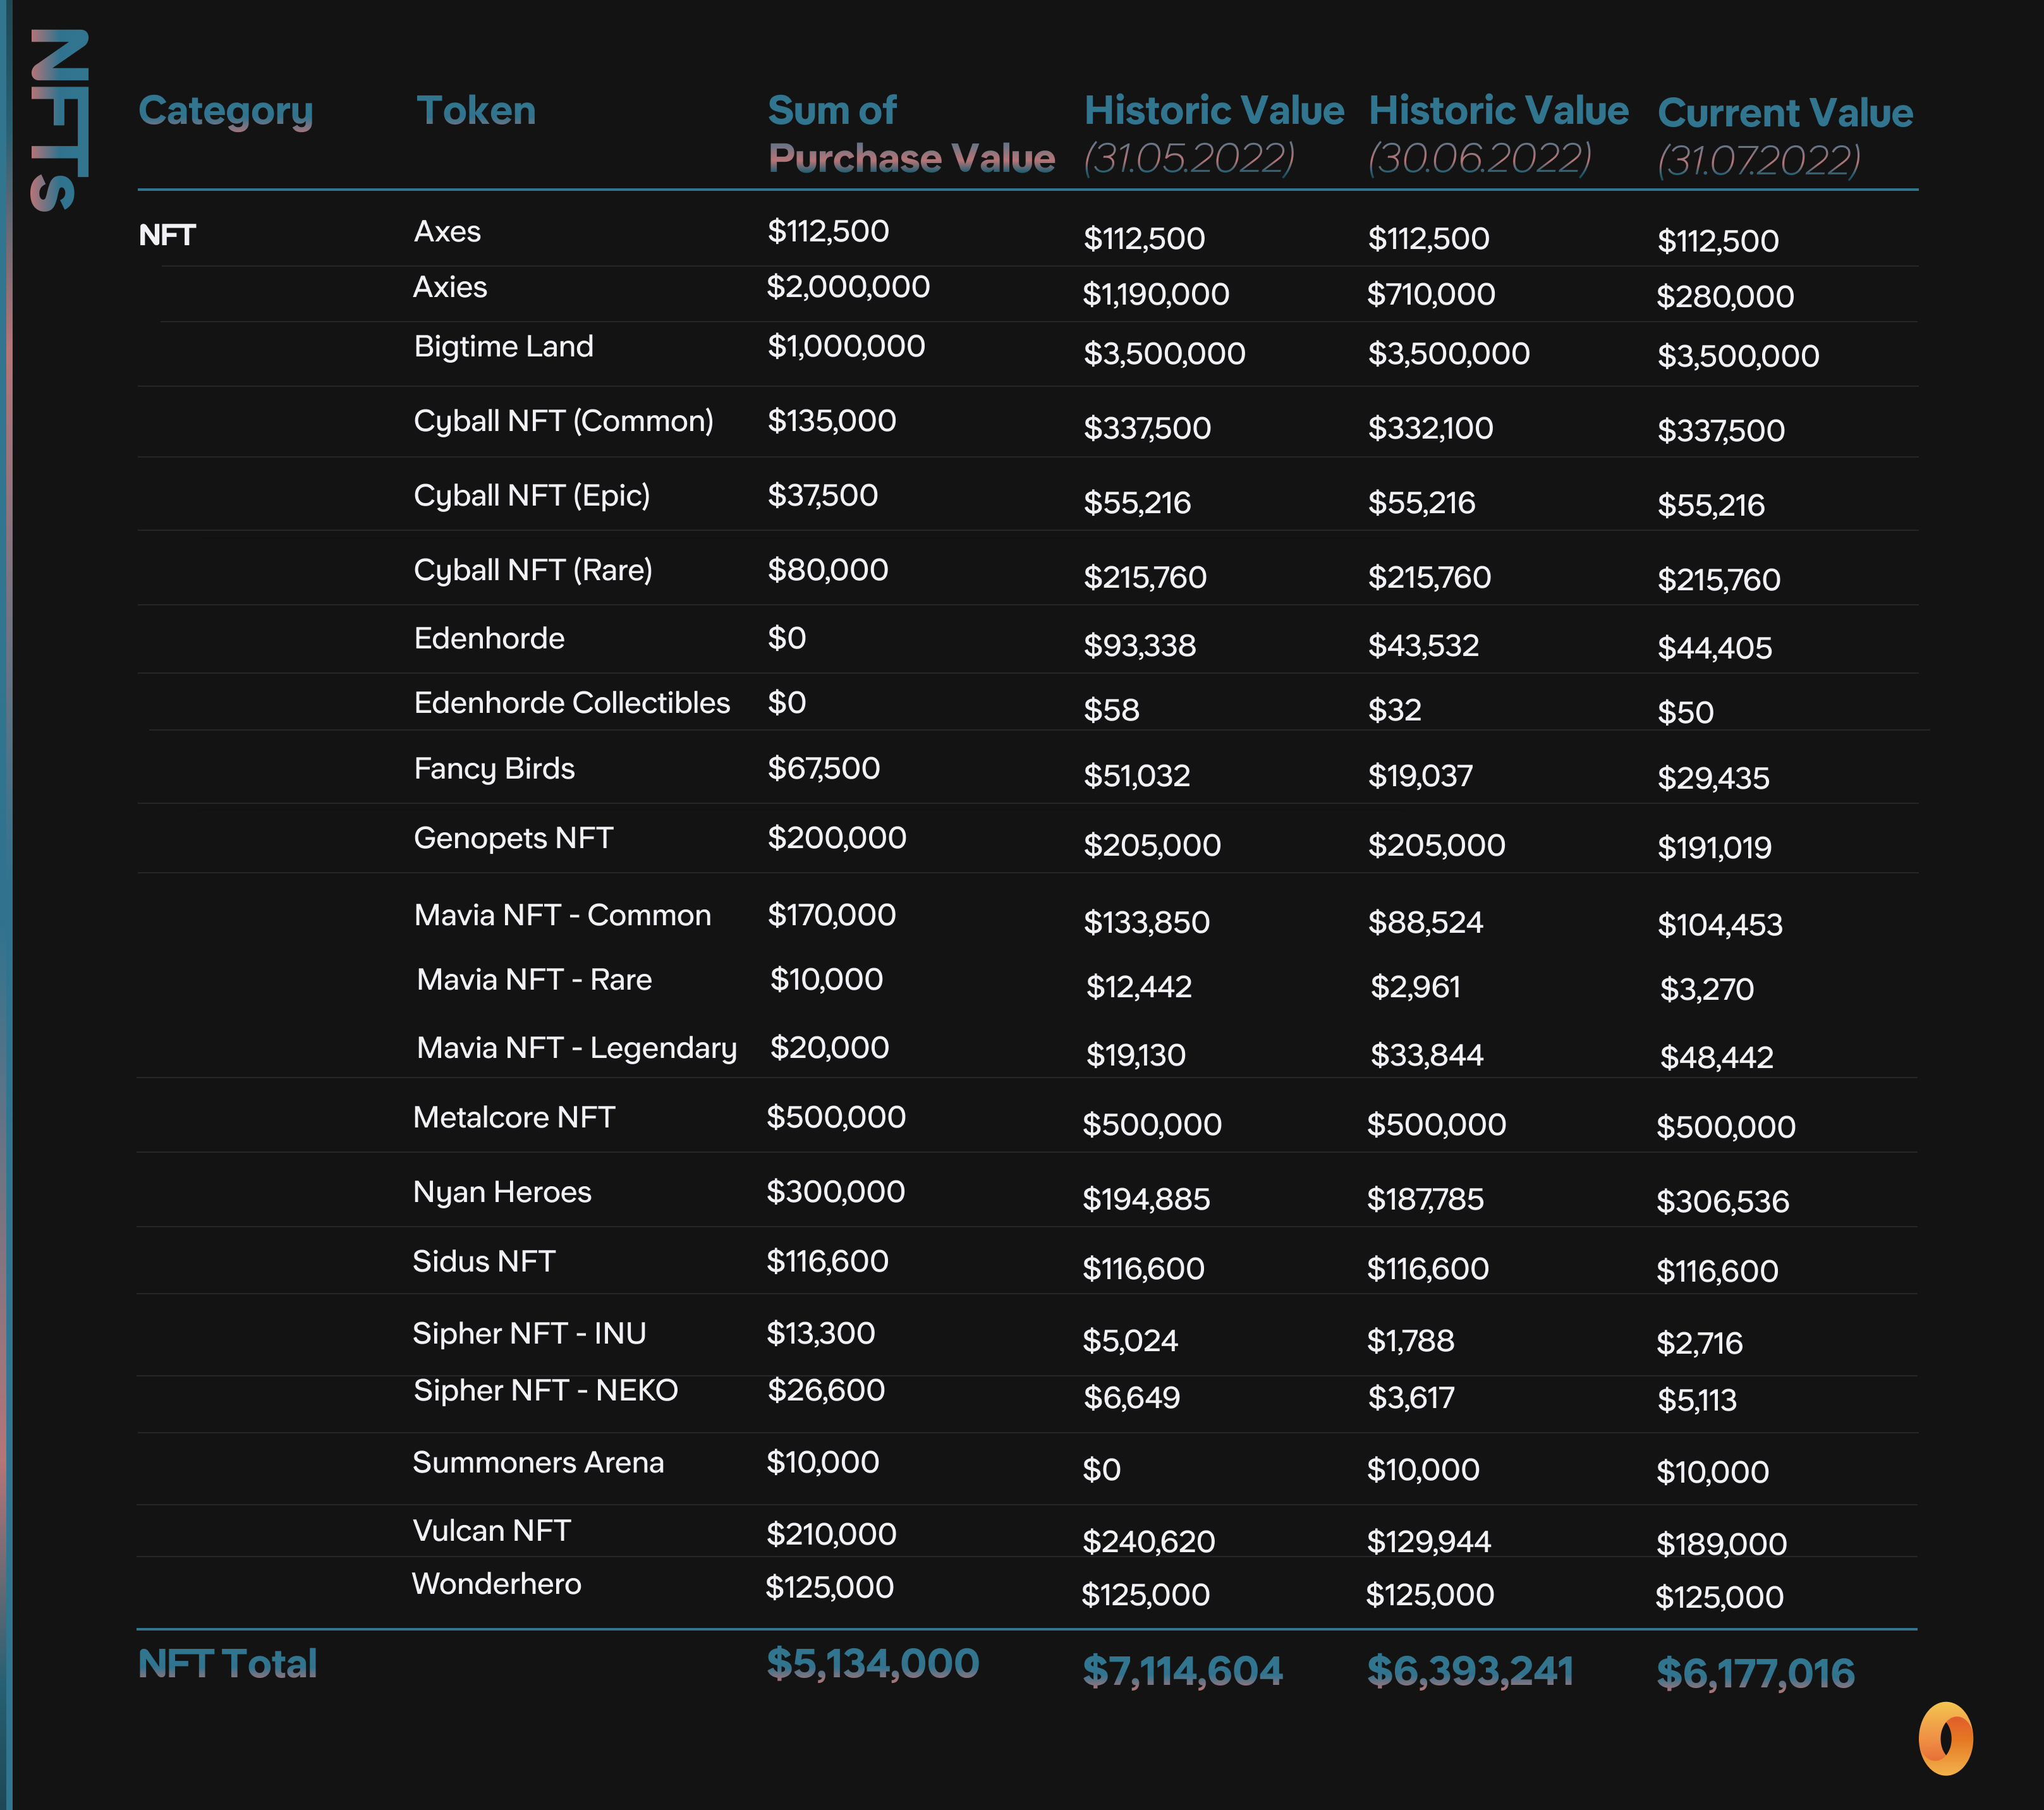The image size is (2044, 1810).
Task: Click the orange logo icon
Action: (x=1945, y=1739)
